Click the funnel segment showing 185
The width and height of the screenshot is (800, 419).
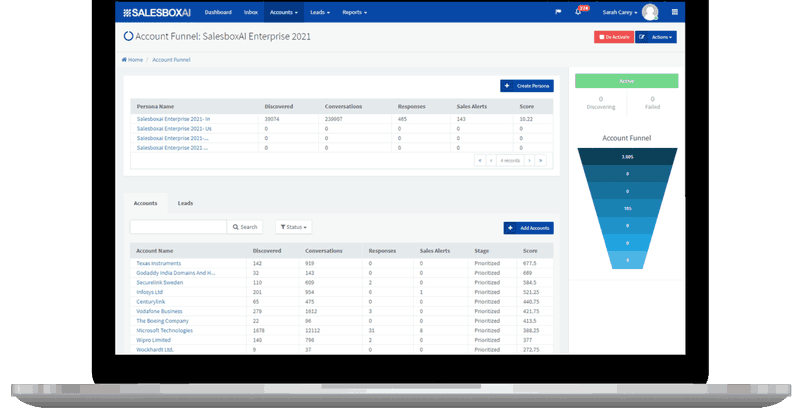(628, 208)
